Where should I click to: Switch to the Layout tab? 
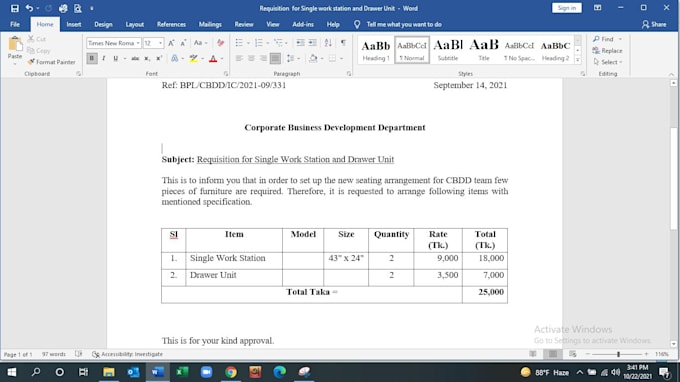(134, 24)
